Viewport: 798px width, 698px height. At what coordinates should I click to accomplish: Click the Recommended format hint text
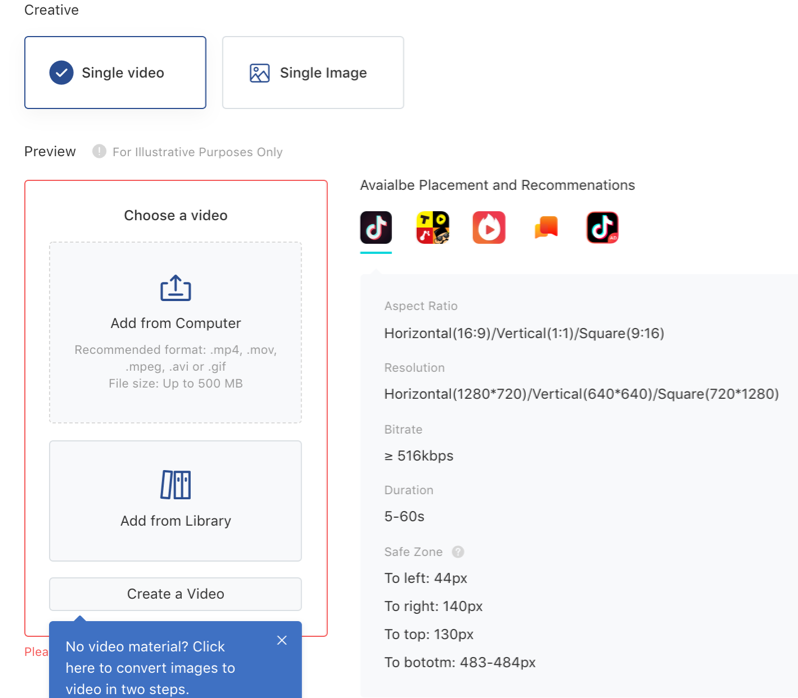pyautogui.click(x=176, y=366)
